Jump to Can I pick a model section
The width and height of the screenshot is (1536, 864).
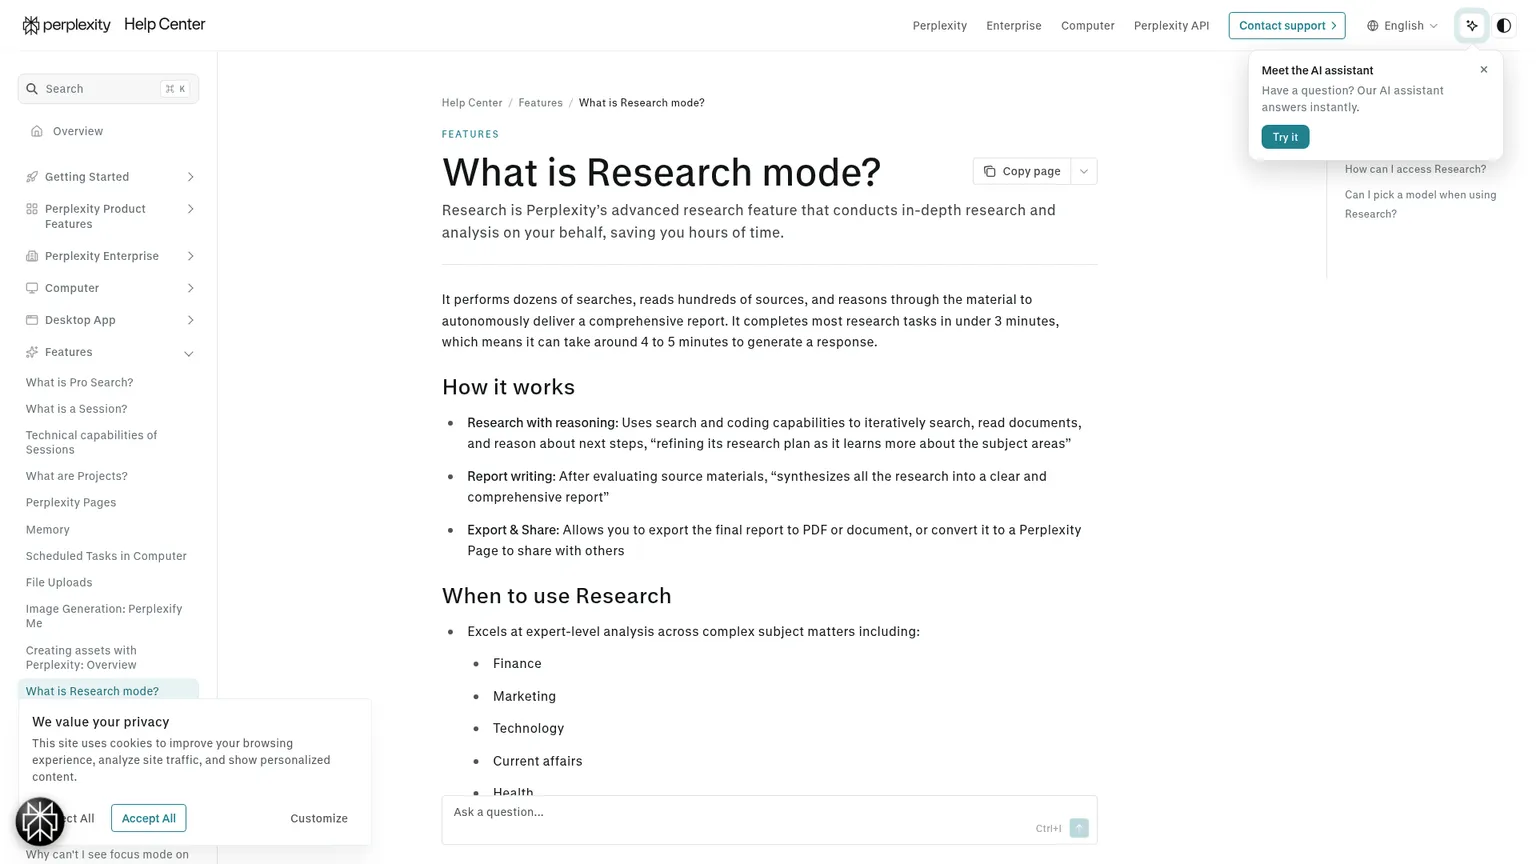point(1420,204)
